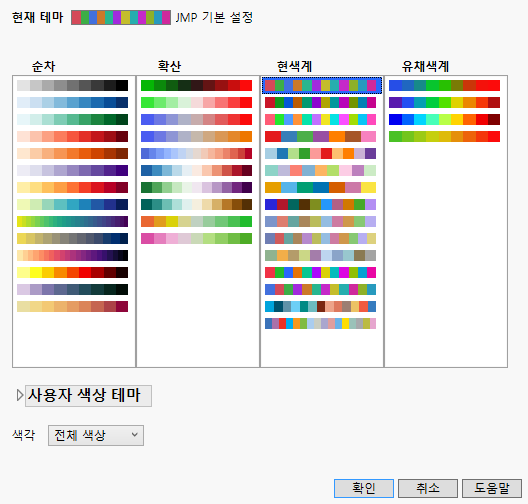Choose the green-white-purple diverging theme
The height and width of the screenshot is (504, 528).
click(x=196, y=188)
